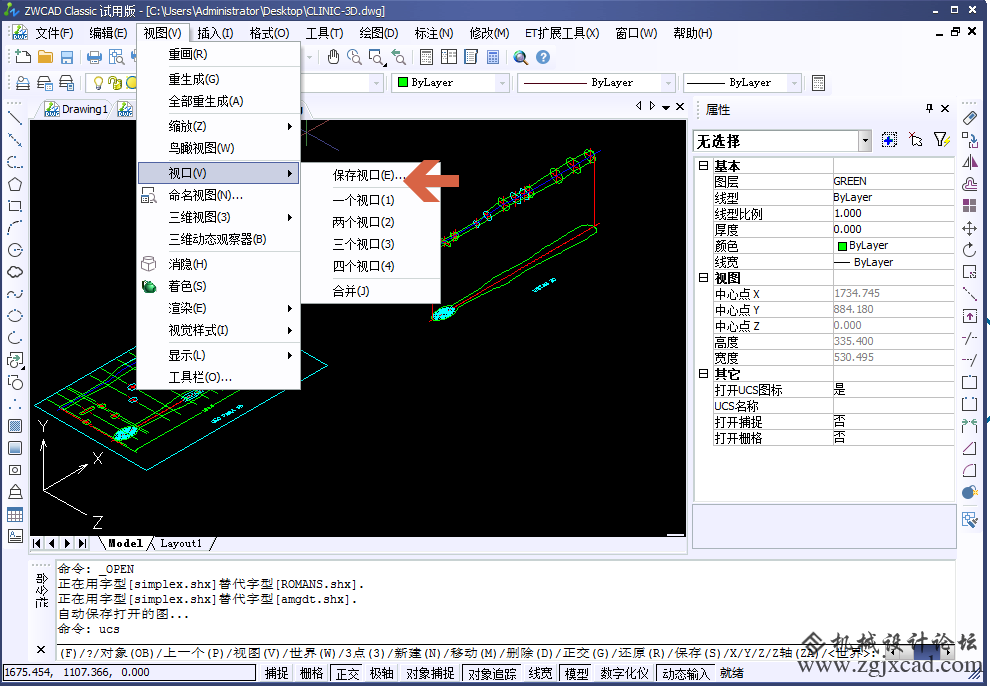Save drawing with the floppy disk icon
The width and height of the screenshot is (990, 686).
coord(67,57)
